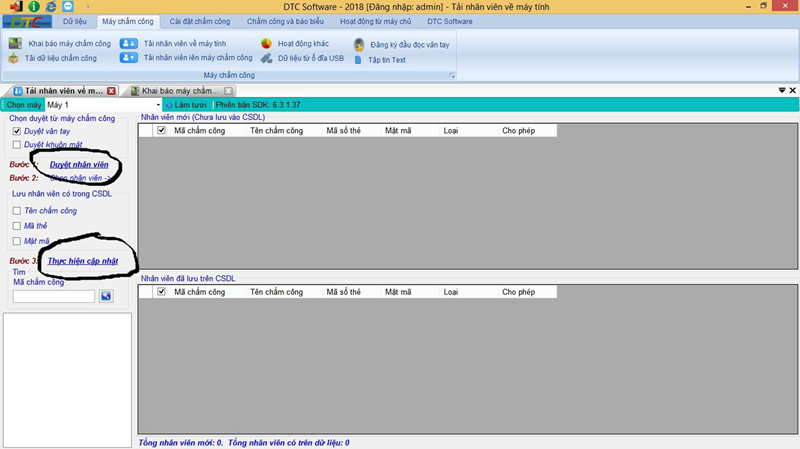800x449 pixels.
Task: Click the Tập tin Text icon
Action: pyautogui.click(x=360, y=60)
